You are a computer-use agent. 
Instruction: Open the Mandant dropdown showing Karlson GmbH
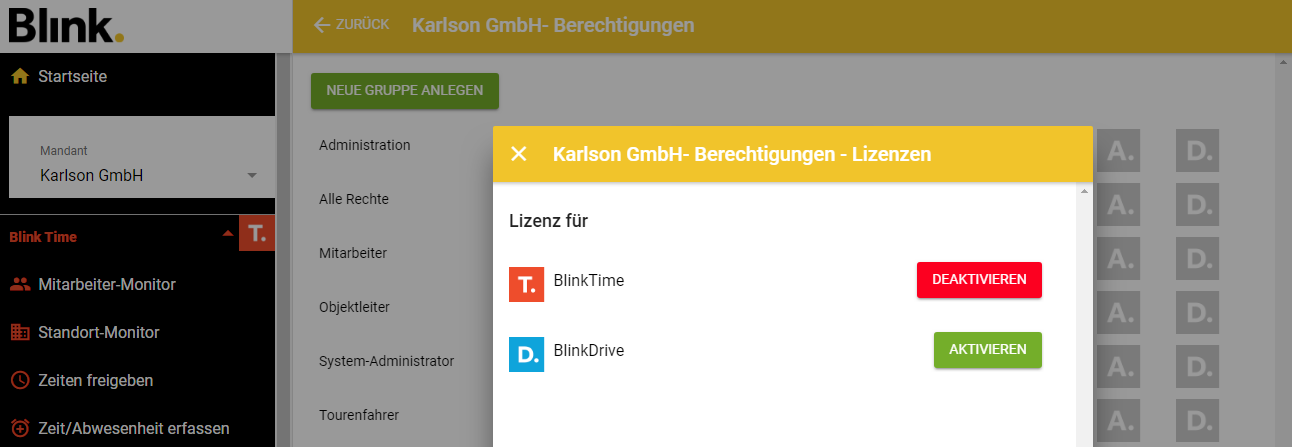tap(150, 175)
